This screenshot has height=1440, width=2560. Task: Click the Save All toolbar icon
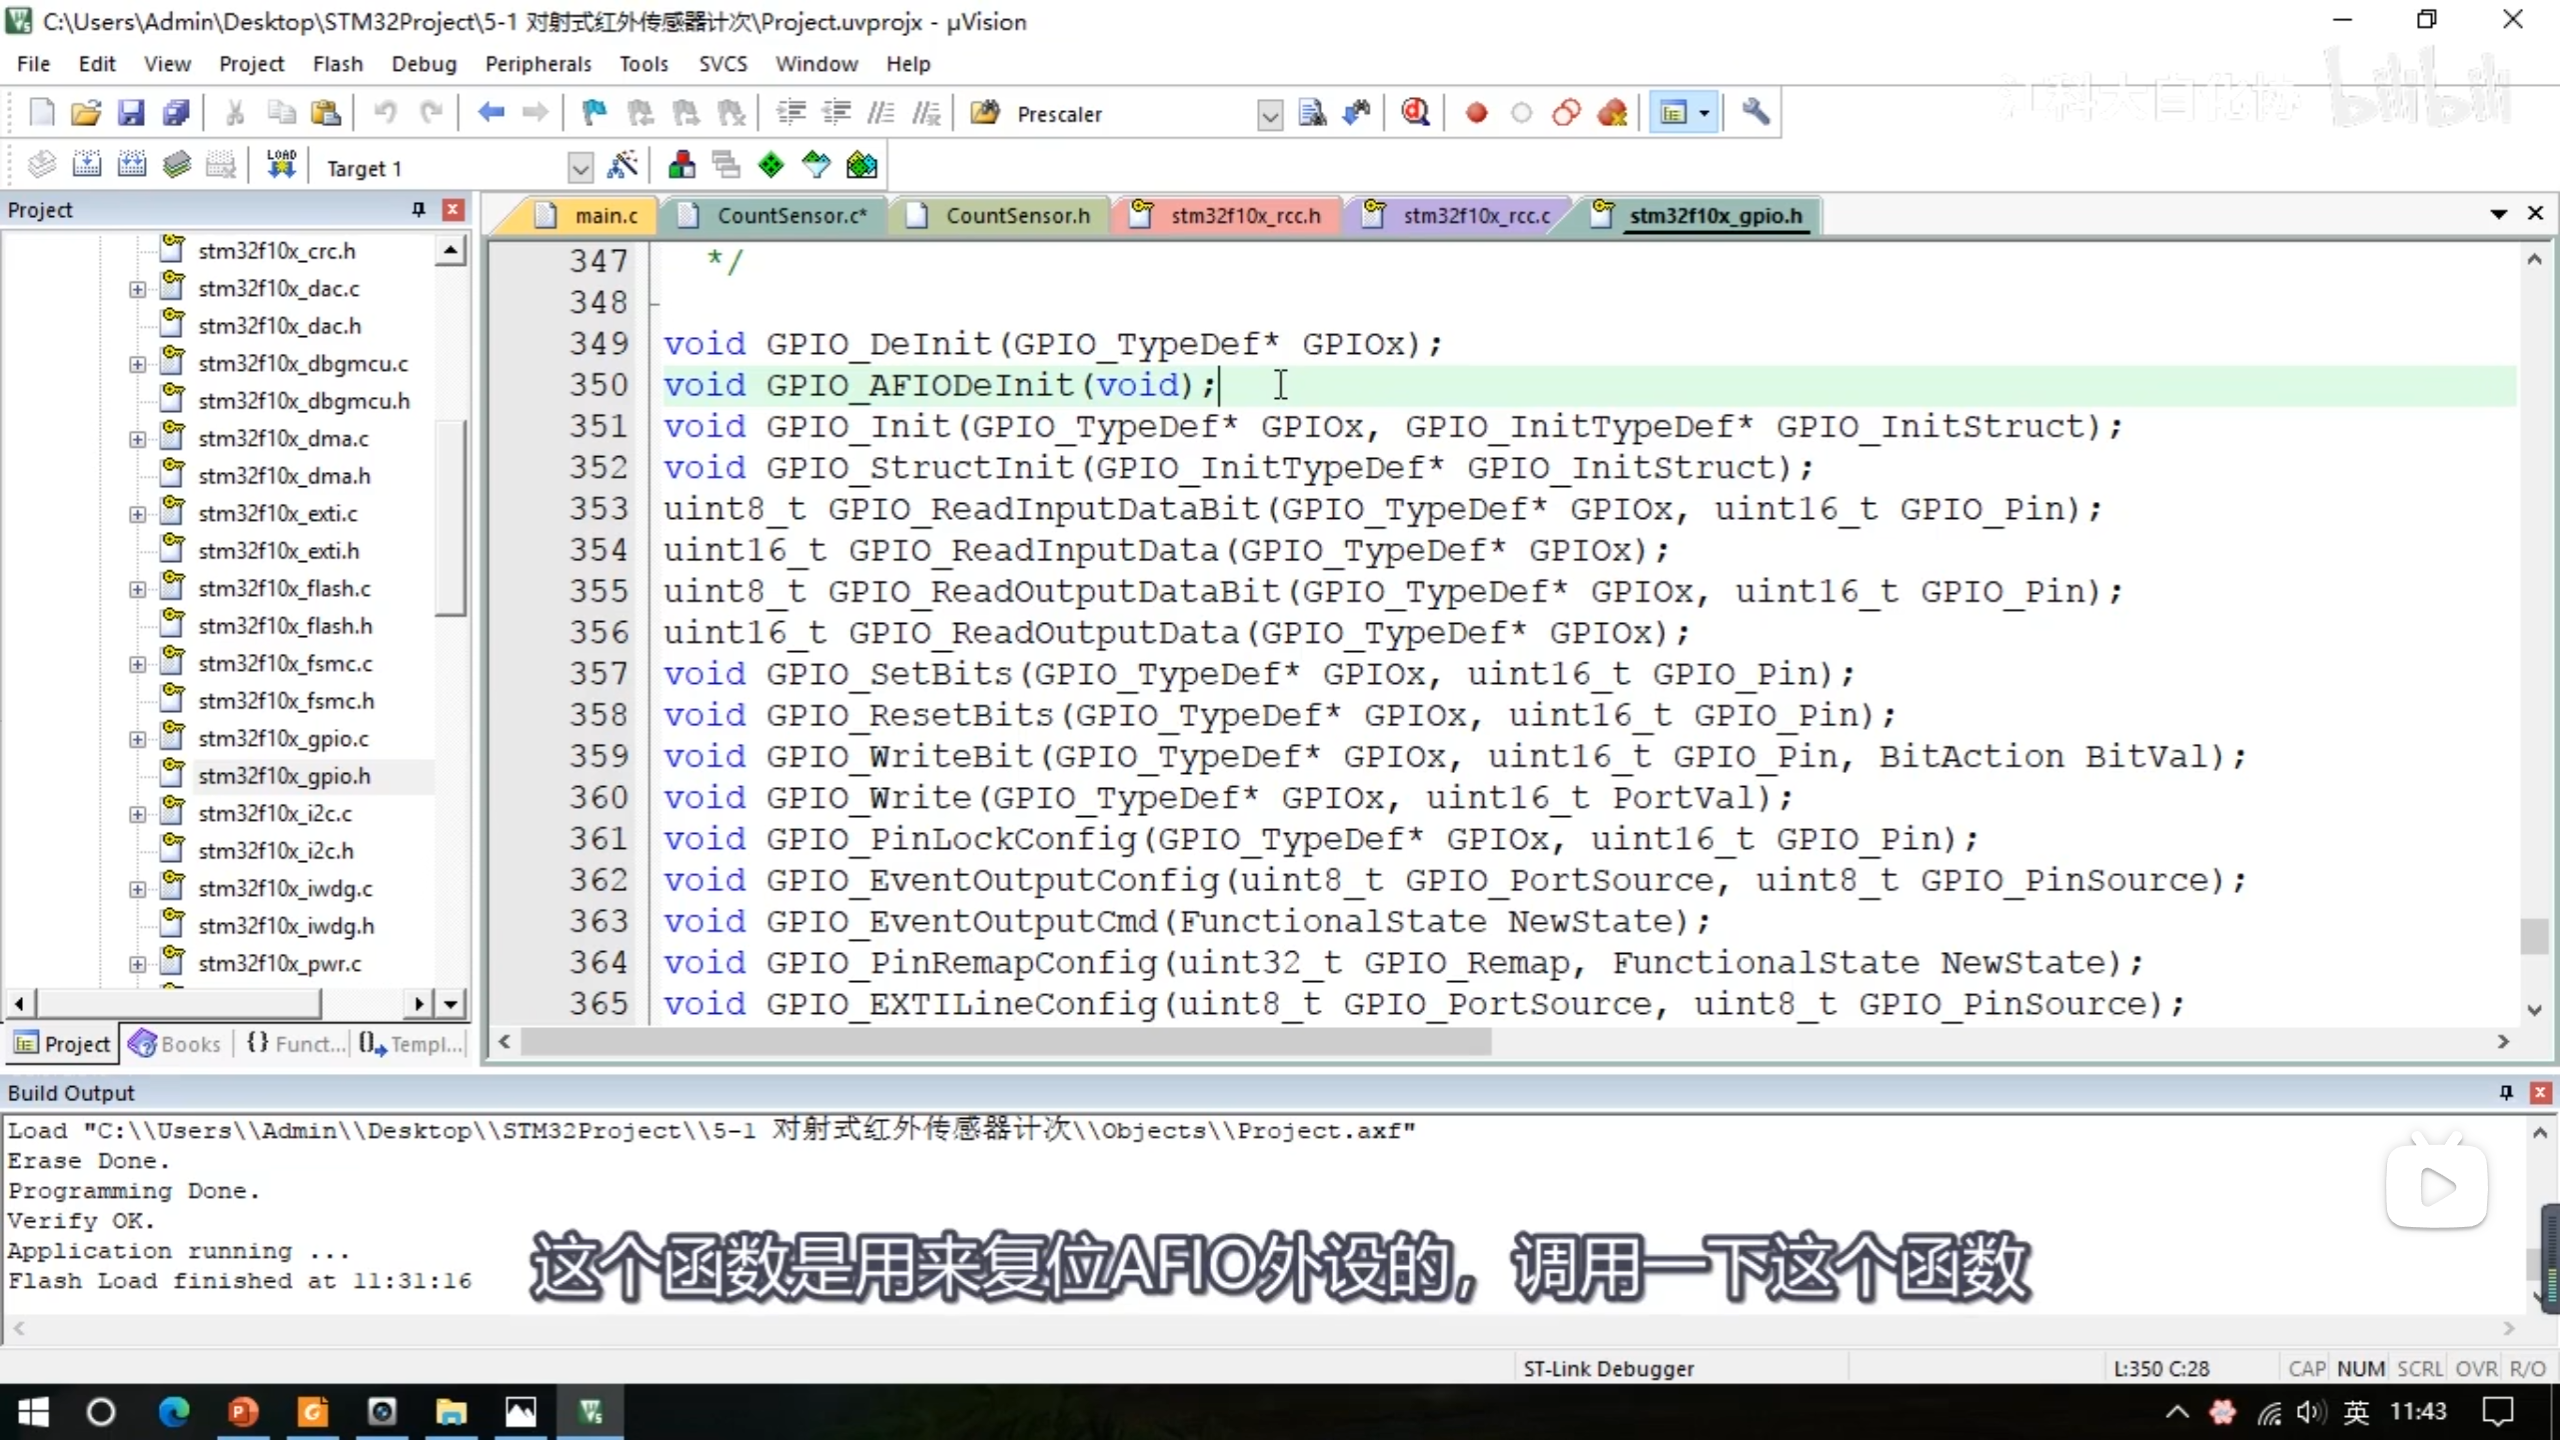pos(176,113)
